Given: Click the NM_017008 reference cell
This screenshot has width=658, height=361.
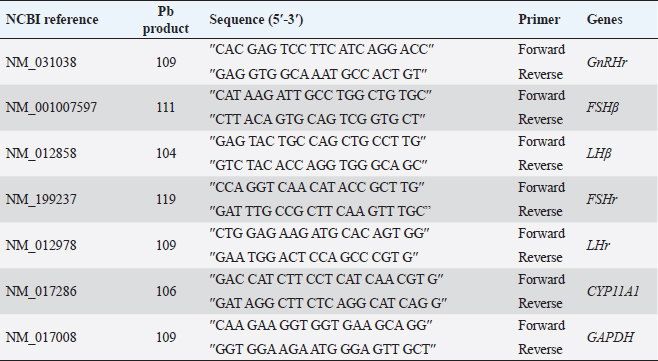Looking at the screenshot, I should 41,337.
